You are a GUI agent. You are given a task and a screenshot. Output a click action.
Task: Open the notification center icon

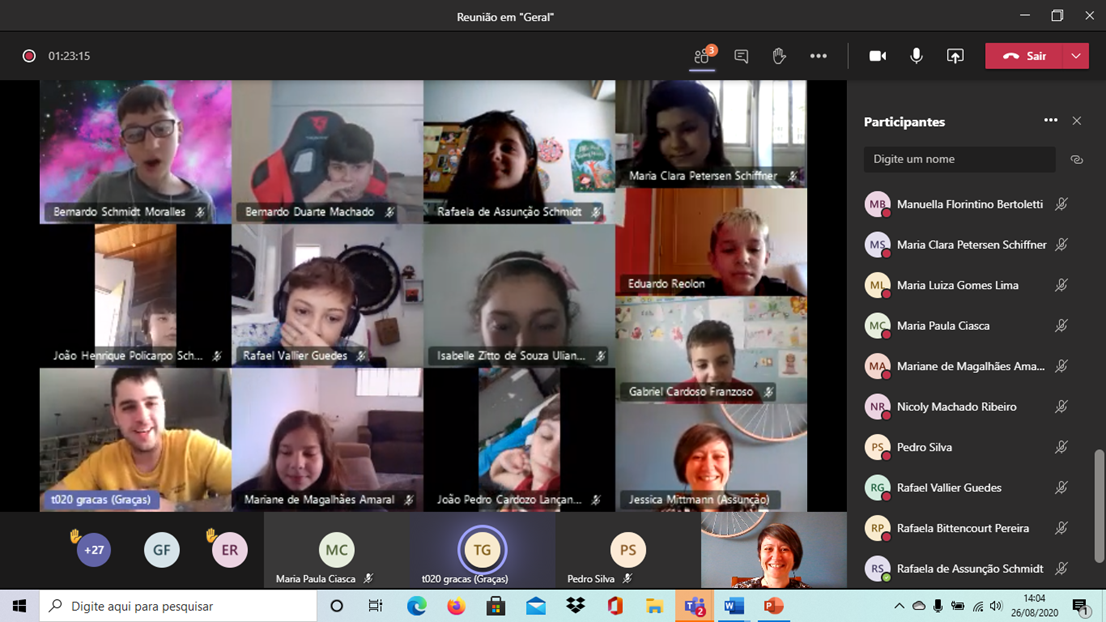(1080, 606)
